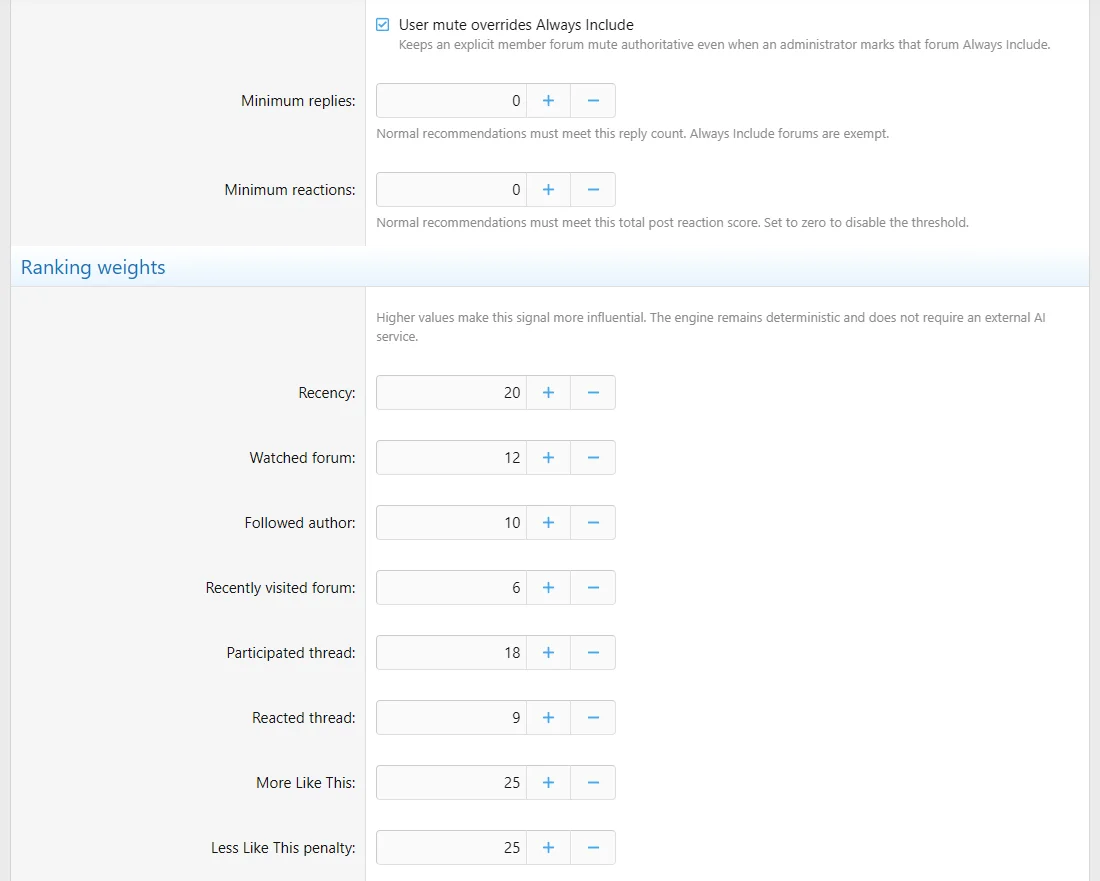1100x881 pixels.
Task: Decrease Minimum replies with minus icon
Action: (x=593, y=100)
